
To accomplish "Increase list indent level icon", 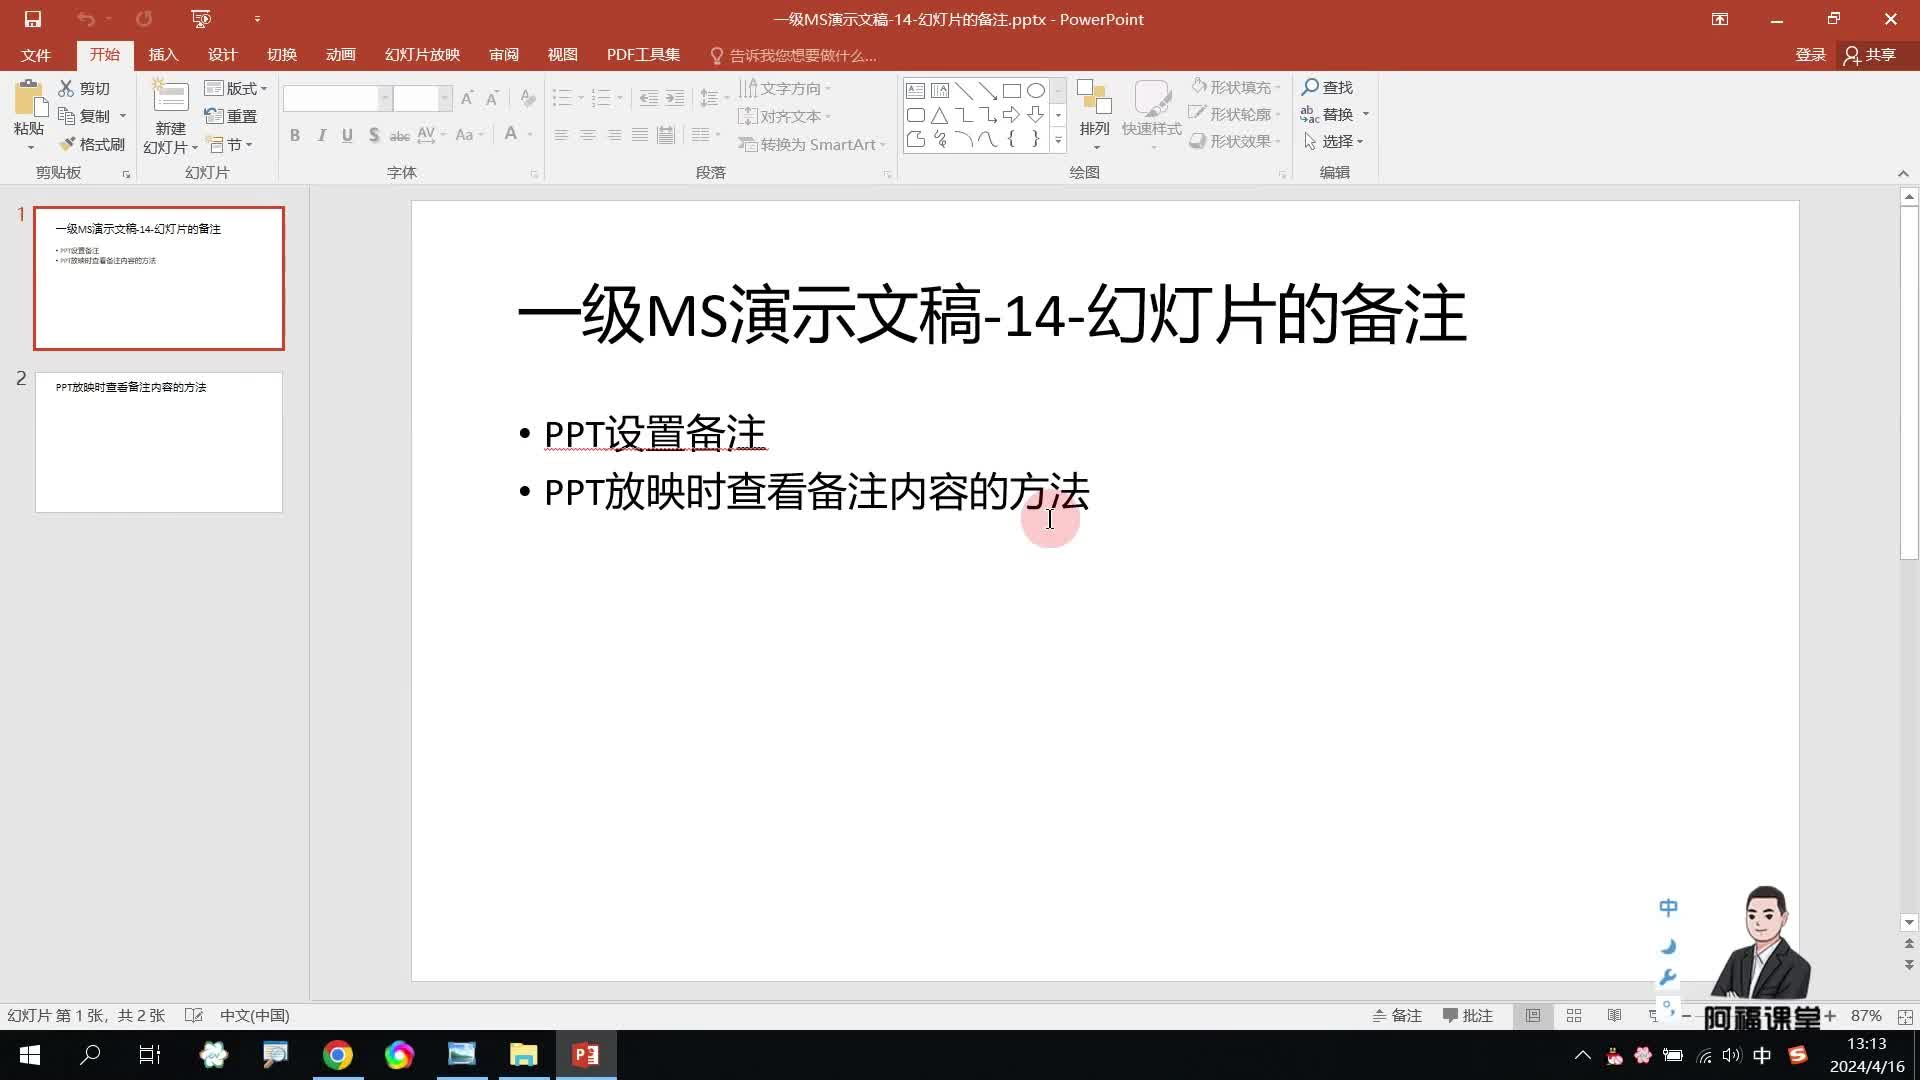I will tap(676, 98).
